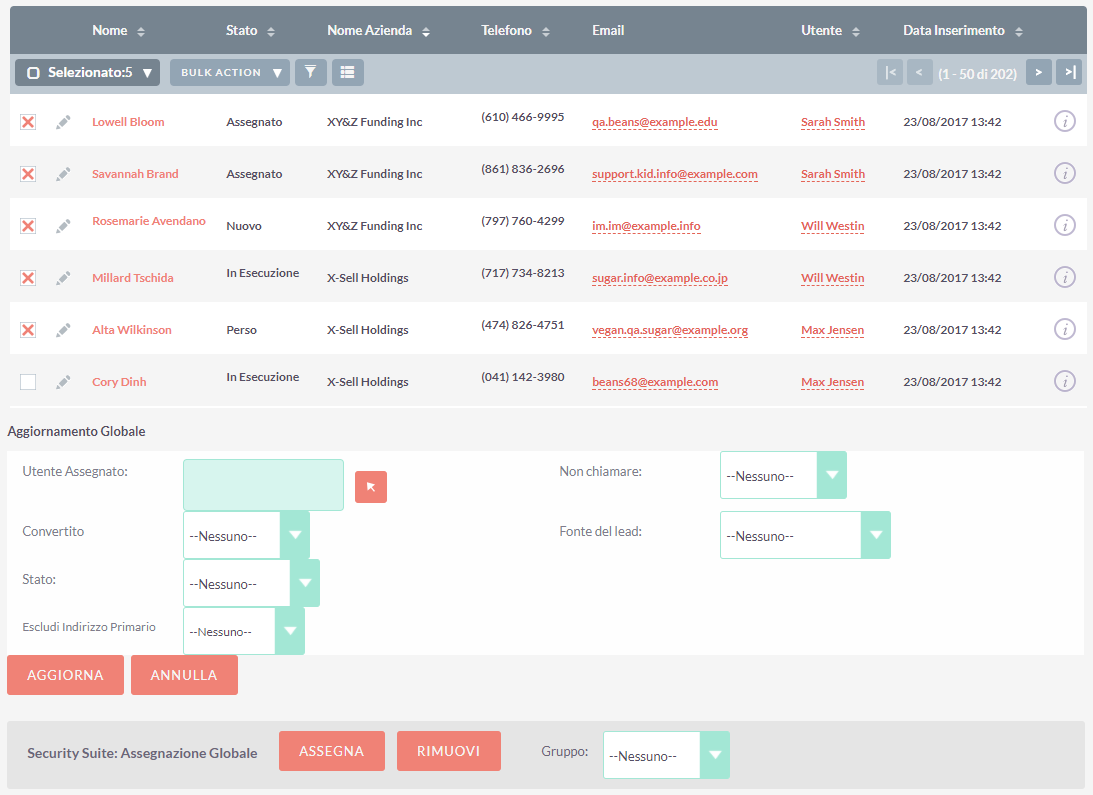Open the Fonte del lead dropdown
The width and height of the screenshot is (1093, 795).
pos(805,536)
